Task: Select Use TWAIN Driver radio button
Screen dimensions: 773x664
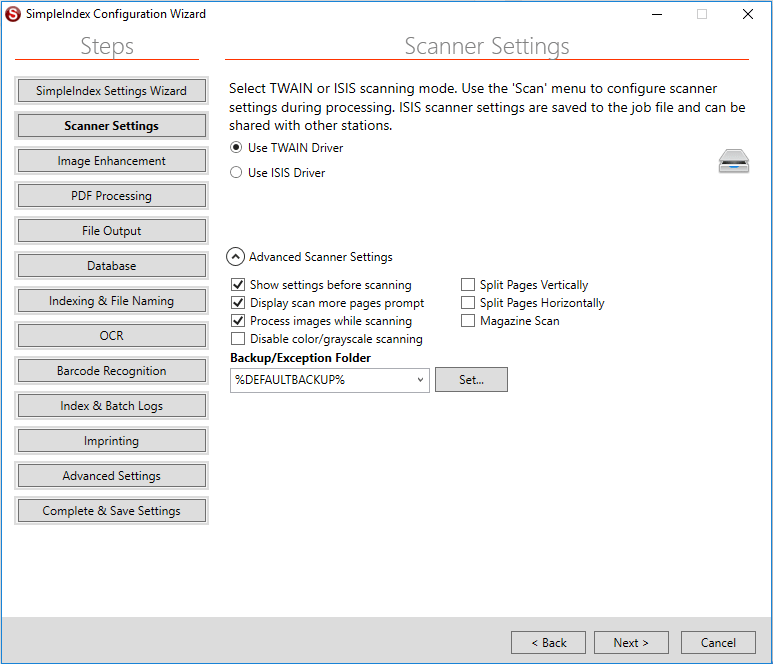Action: coord(236,147)
